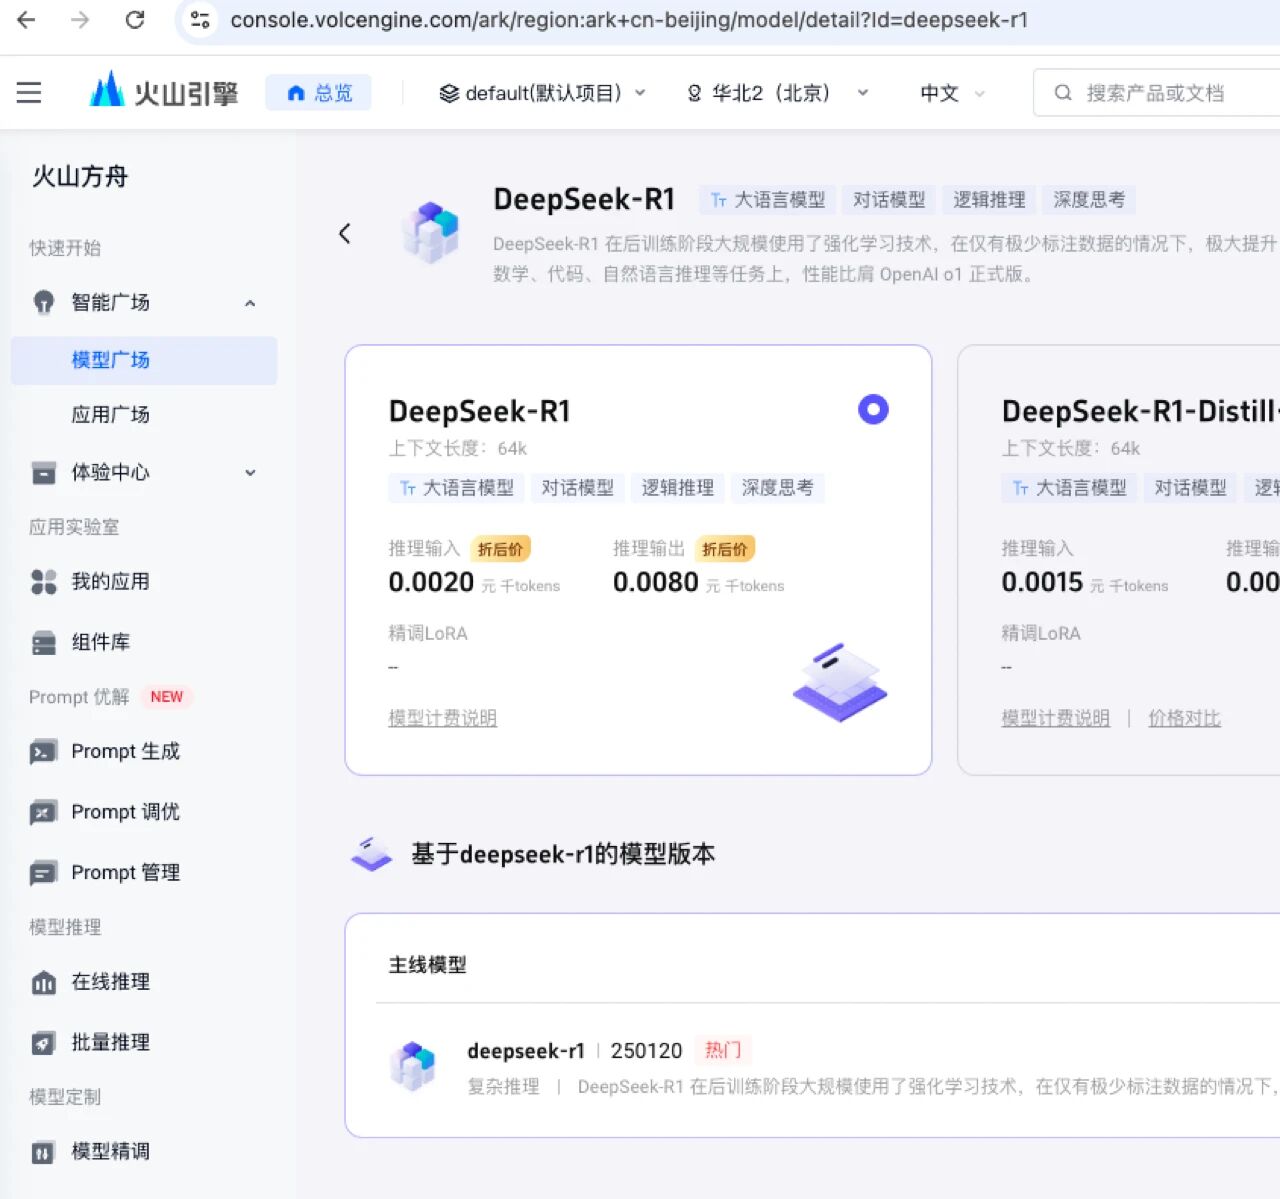Screen dimensions: 1280x1199
Task: Open site information icon in address bar
Action: click(200, 20)
